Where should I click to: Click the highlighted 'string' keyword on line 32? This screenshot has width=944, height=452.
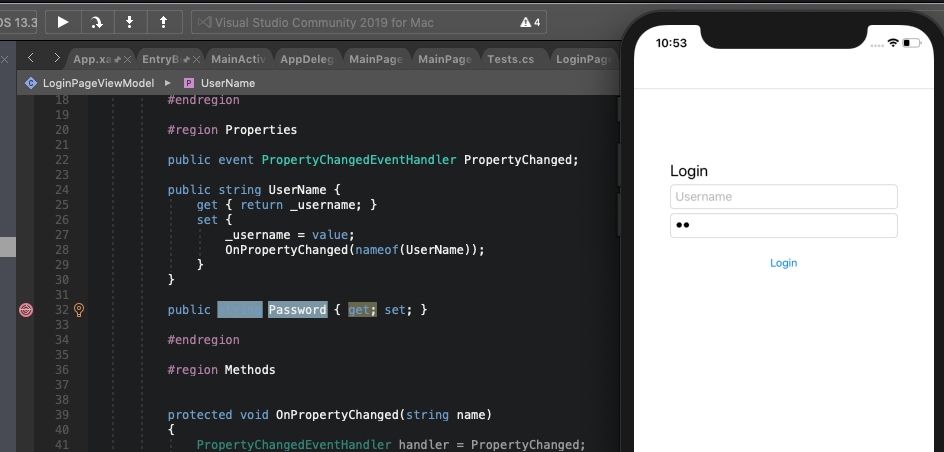click(x=240, y=309)
